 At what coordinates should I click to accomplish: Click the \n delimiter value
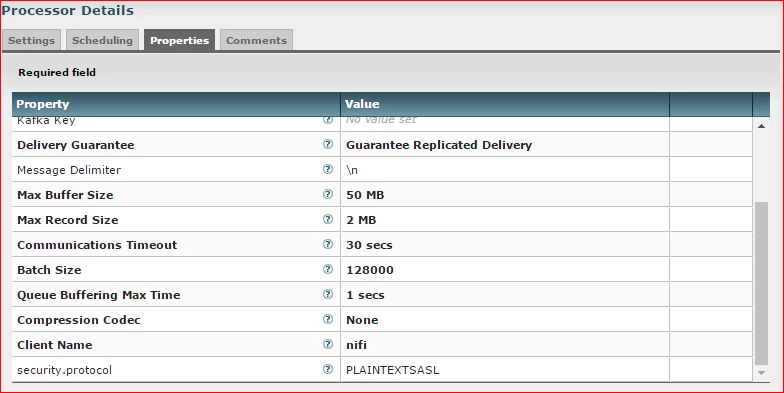[x=352, y=170]
